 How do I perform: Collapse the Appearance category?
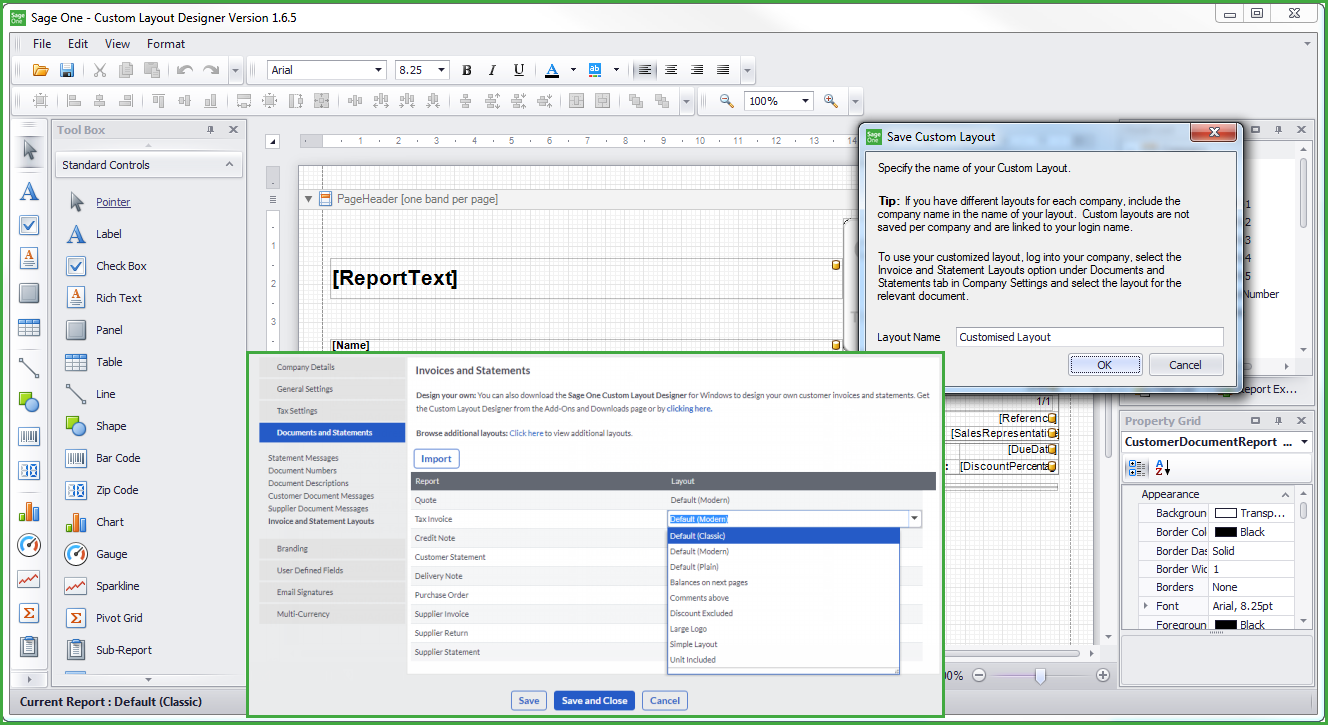click(x=1286, y=494)
